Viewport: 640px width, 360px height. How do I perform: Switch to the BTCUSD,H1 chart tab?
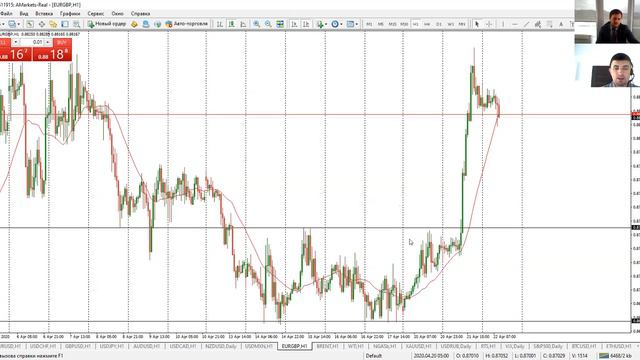[583, 346]
